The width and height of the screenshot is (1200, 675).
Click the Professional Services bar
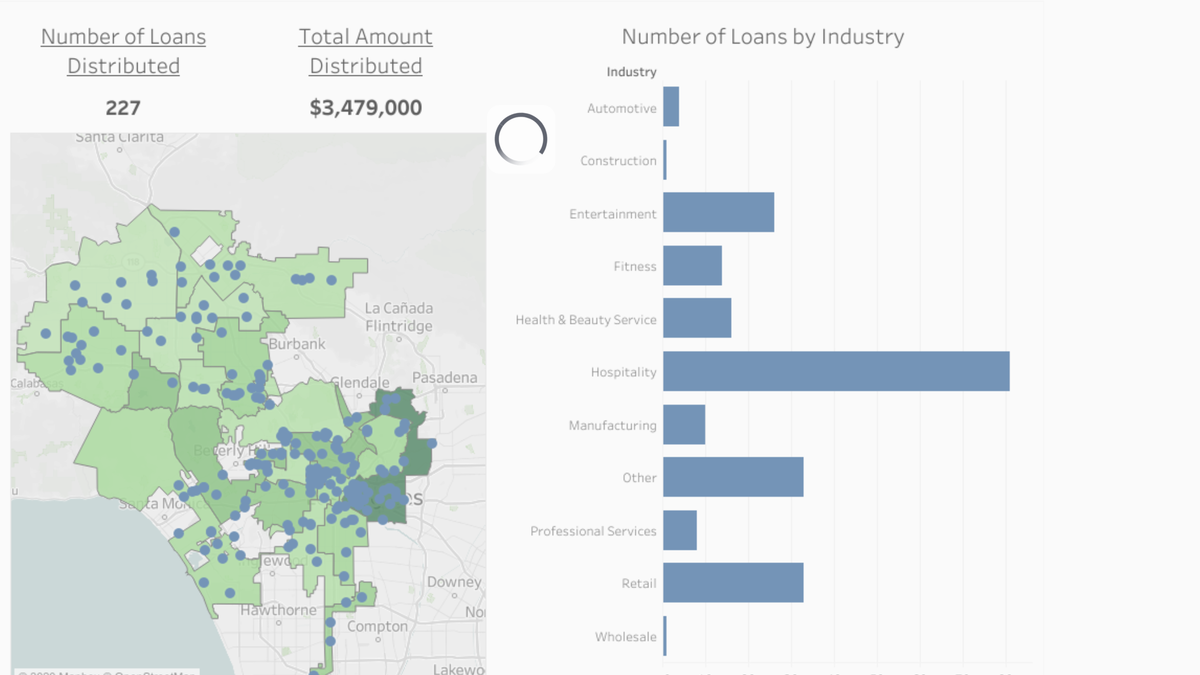click(680, 530)
